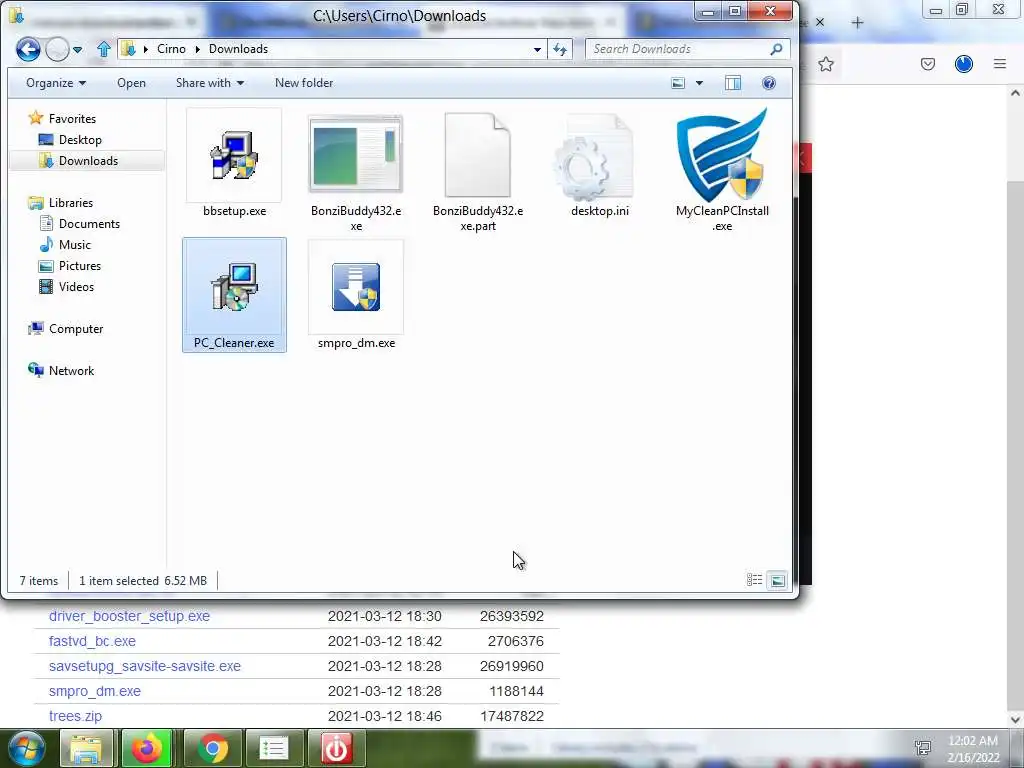The height and width of the screenshot is (768, 1024).
Task: Click the Firefox Pocket icon
Action: point(928,64)
